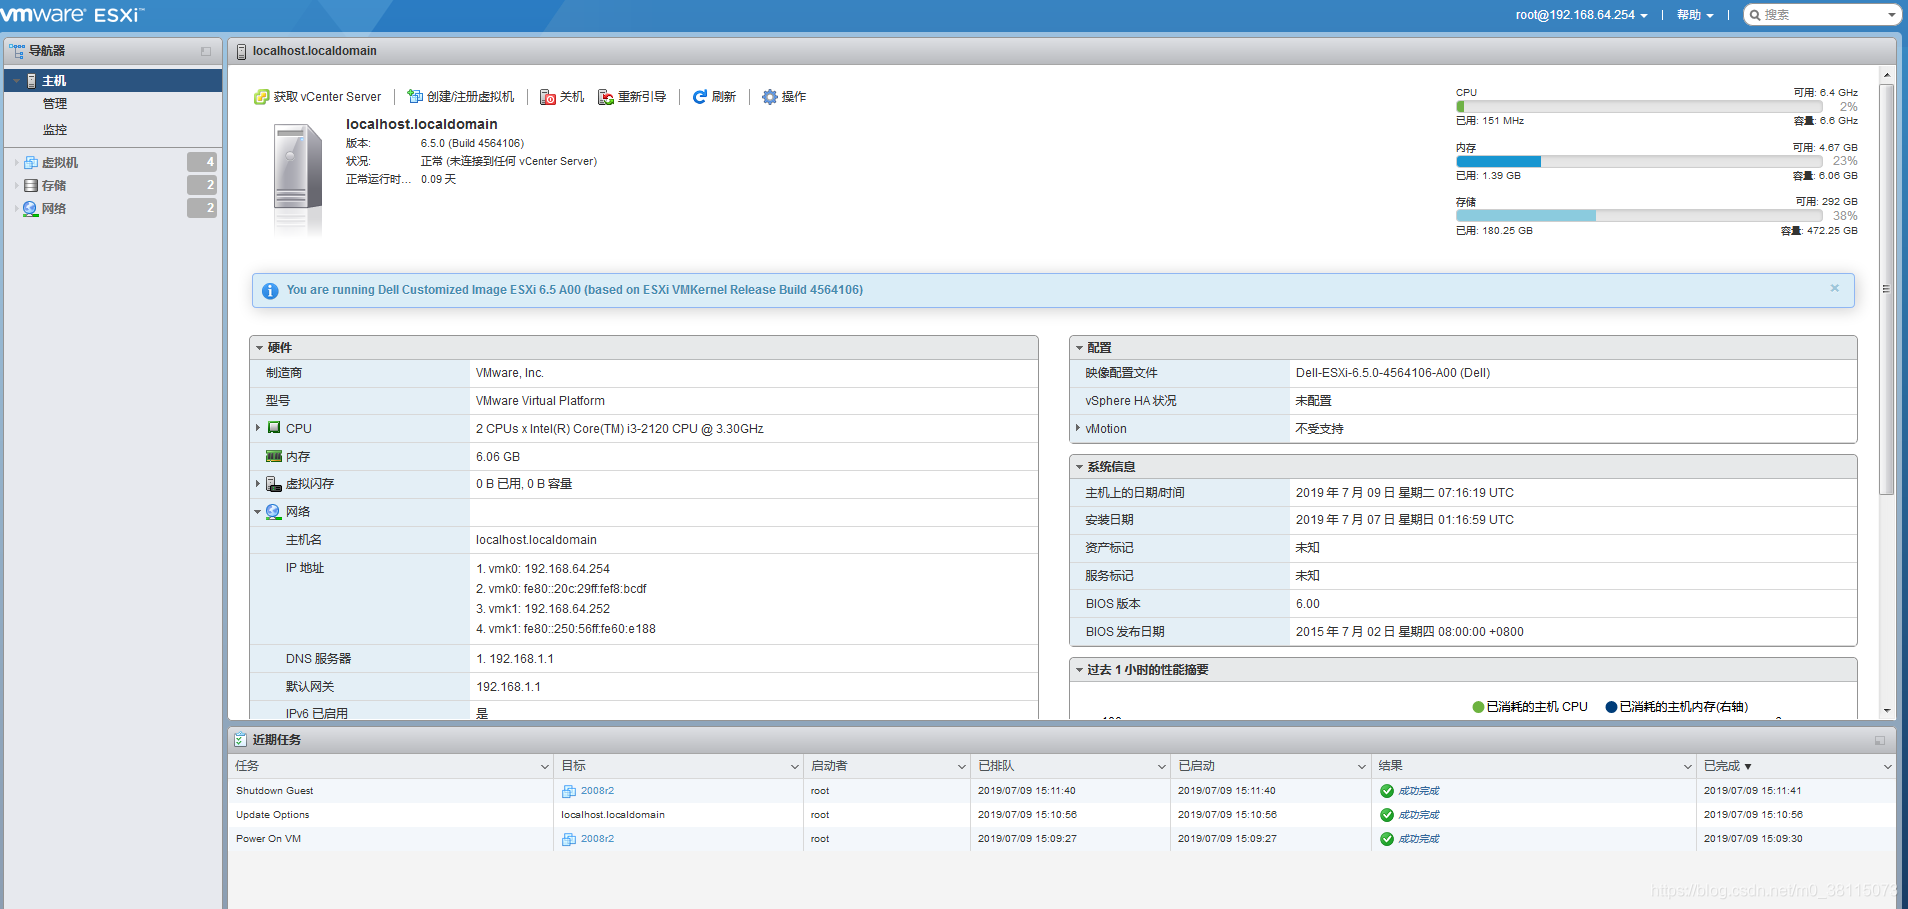Click the 虚拟机 count badge 4
1908x909 pixels.
tap(202, 162)
